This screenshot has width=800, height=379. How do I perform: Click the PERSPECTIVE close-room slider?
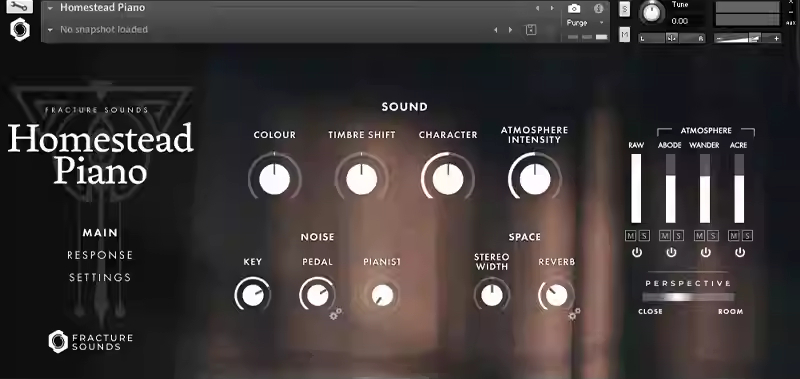pyautogui.click(x=688, y=297)
